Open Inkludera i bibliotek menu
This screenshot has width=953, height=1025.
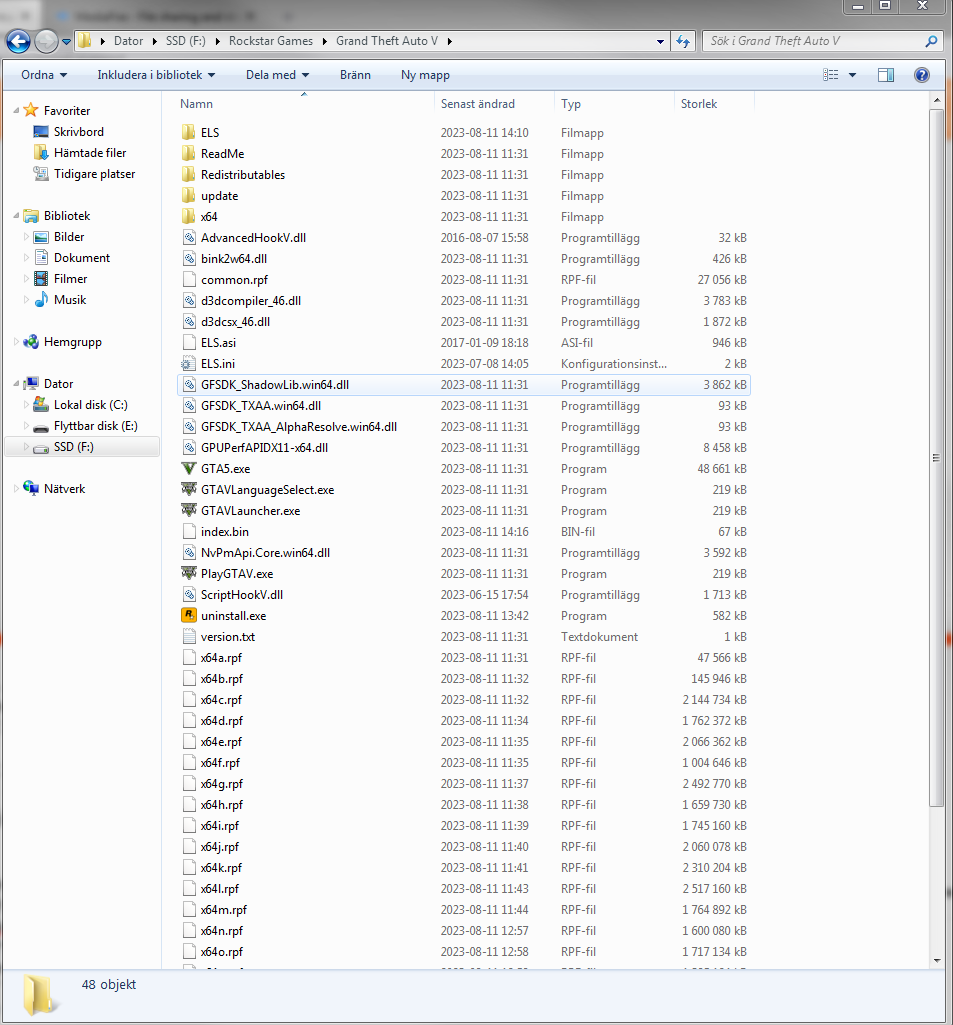156,75
